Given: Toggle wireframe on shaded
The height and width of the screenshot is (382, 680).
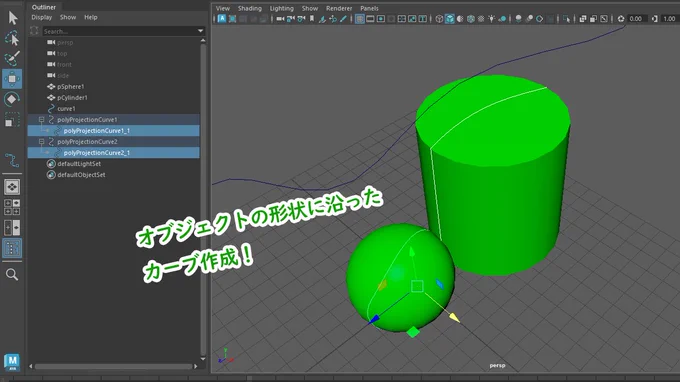Looking at the screenshot, I should 471,19.
